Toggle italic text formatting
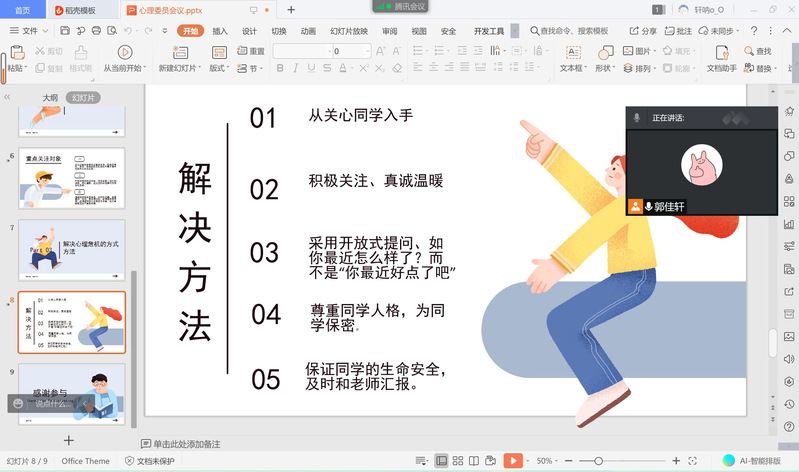 296,69
